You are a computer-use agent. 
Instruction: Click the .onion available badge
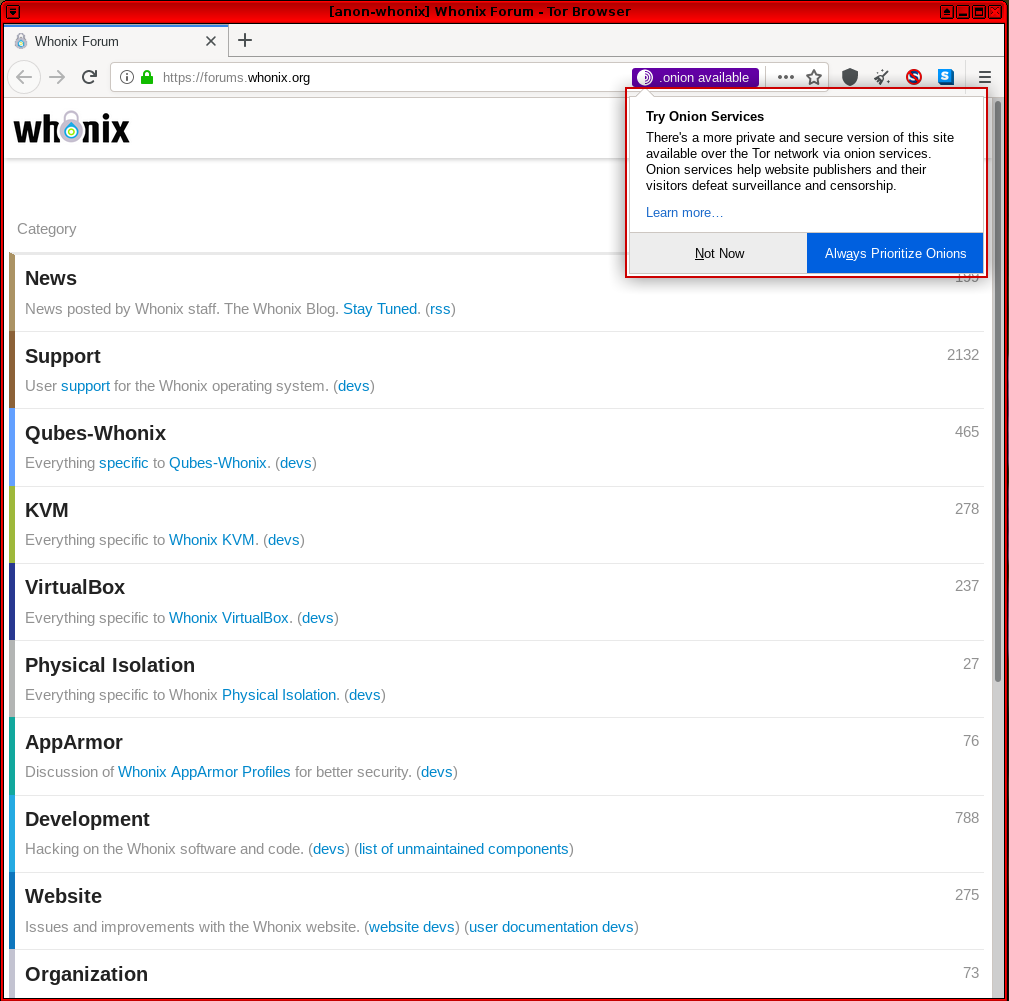pyautogui.click(x=695, y=77)
